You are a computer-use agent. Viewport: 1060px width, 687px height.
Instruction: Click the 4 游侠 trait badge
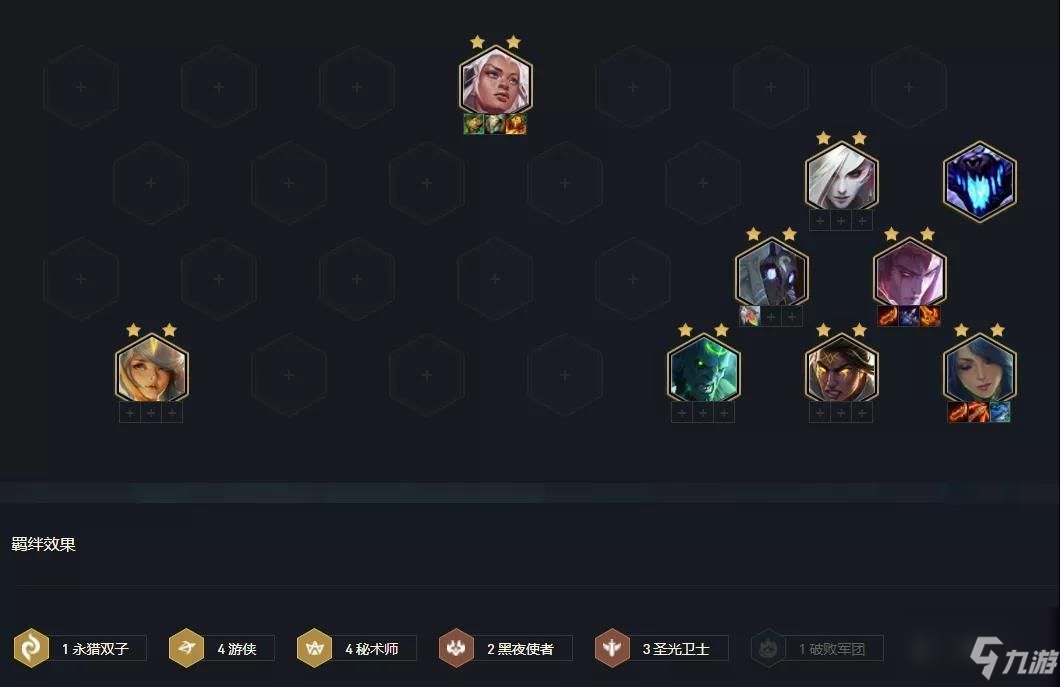221,648
